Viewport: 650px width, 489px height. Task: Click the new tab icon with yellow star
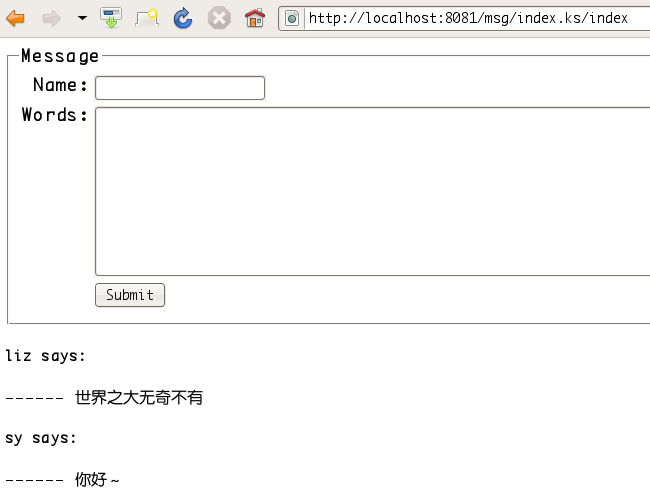point(147,18)
